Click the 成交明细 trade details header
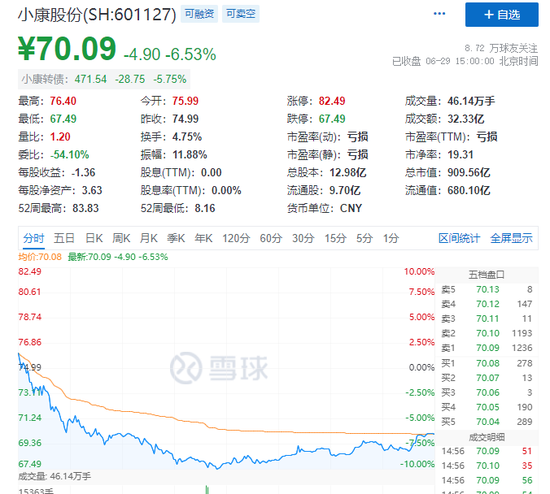The width and height of the screenshot is (550, 494). [x=487, y=437]
